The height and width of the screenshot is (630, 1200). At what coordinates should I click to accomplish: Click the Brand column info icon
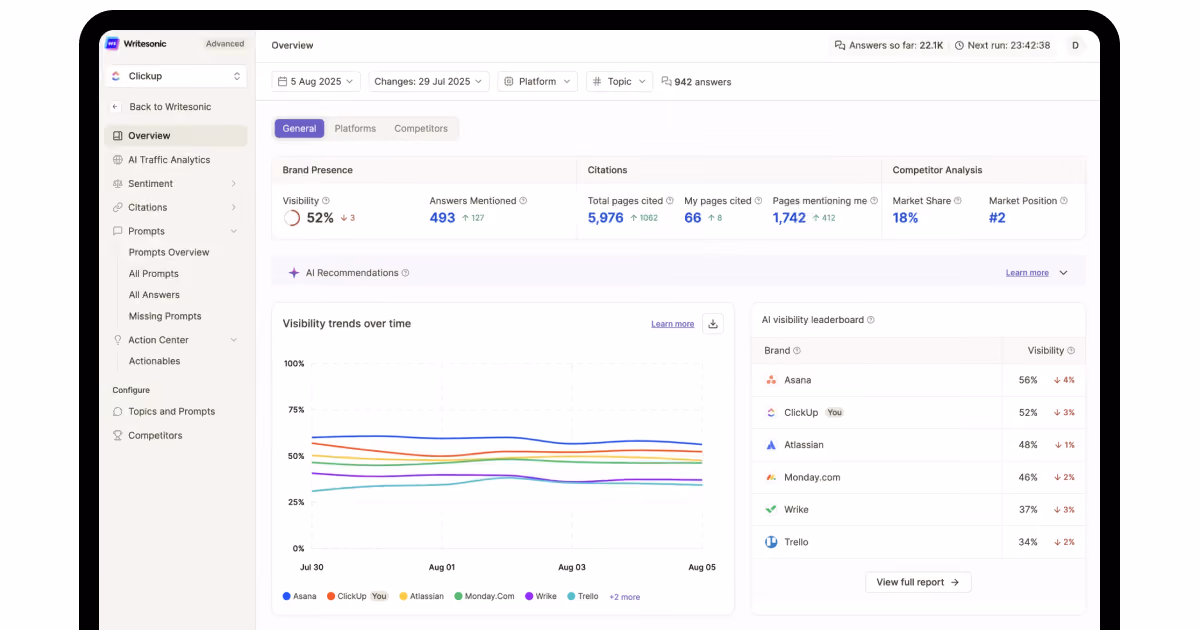click(797, 351)
